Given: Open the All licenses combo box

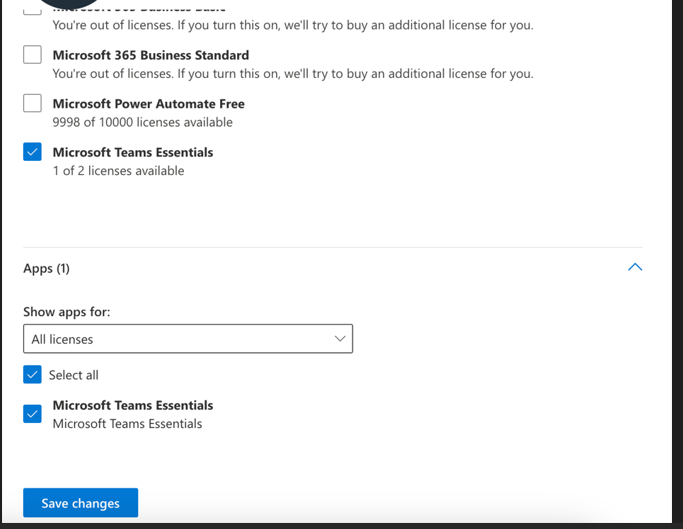Looking at the screenshot, I should coord(188,339).
